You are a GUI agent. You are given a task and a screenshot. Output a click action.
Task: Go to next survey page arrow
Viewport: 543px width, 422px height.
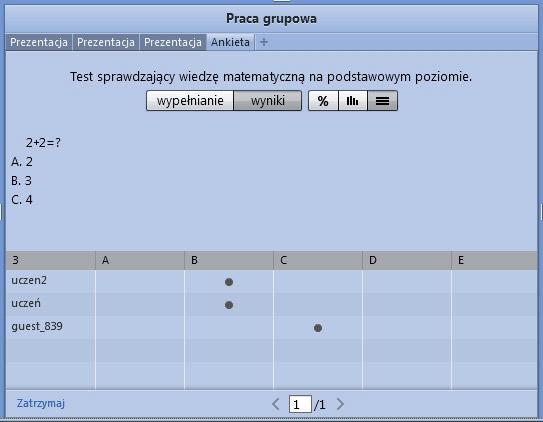click(340, 404)
